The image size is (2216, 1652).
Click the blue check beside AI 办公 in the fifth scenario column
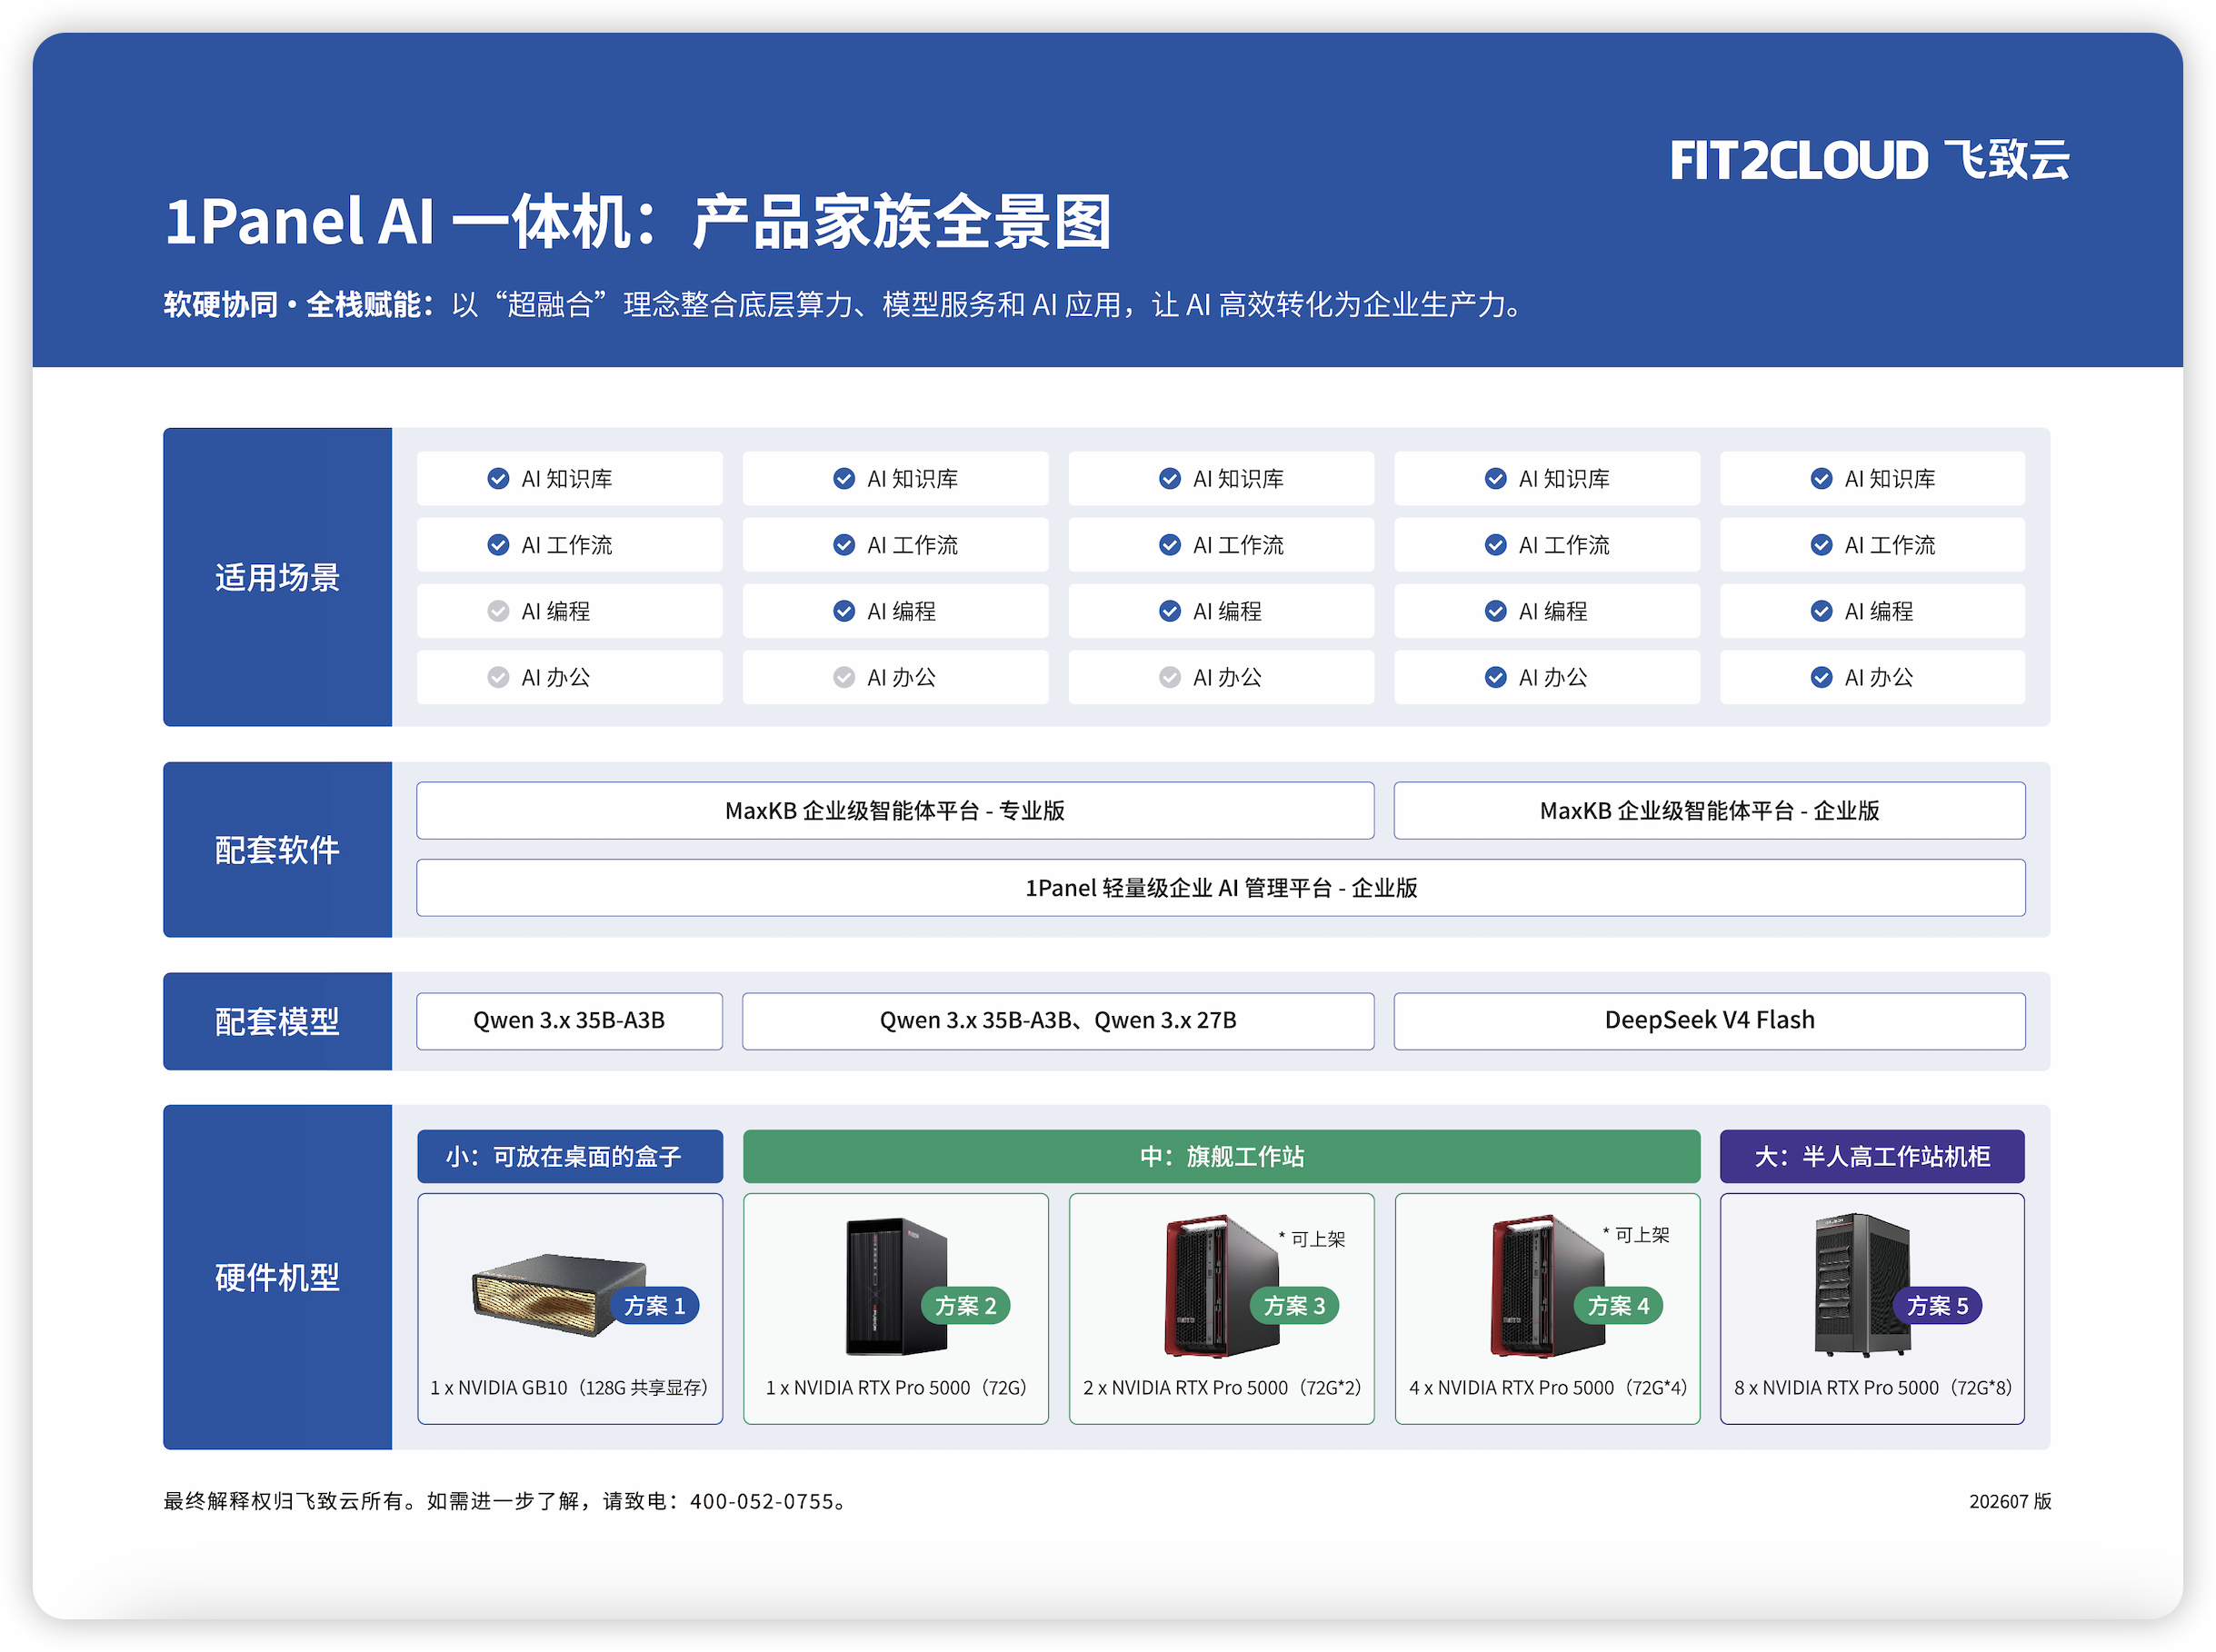point(1822,678)
